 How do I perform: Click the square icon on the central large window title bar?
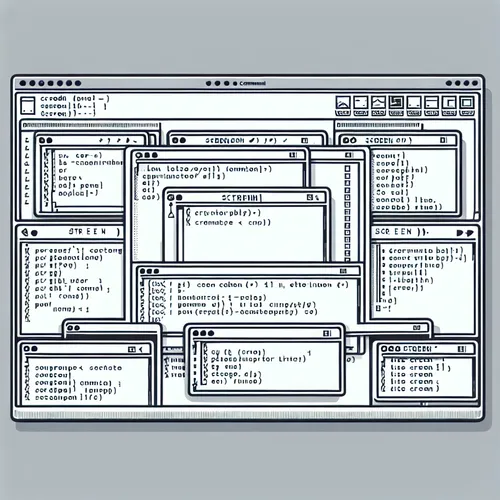tap(293, 155)
